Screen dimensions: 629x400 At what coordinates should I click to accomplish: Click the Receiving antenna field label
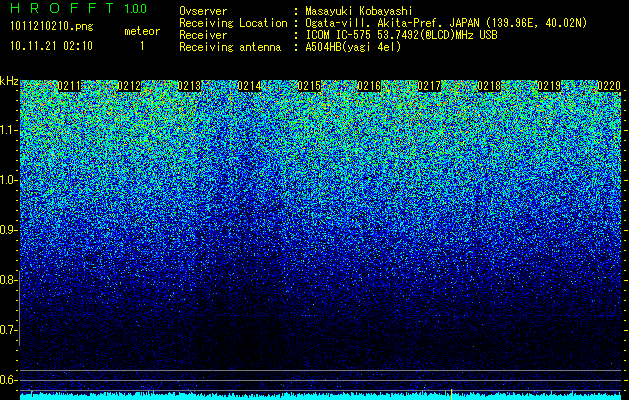point(230,47)
